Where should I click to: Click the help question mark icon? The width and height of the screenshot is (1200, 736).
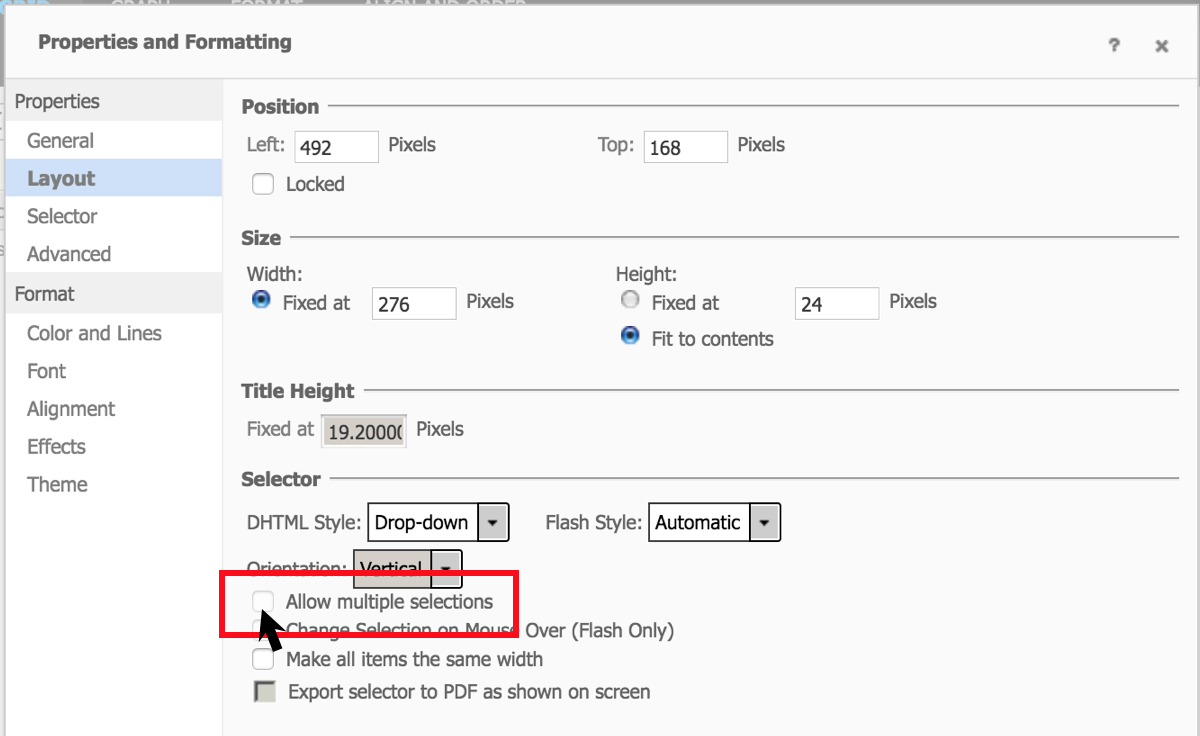[1114, 45]
